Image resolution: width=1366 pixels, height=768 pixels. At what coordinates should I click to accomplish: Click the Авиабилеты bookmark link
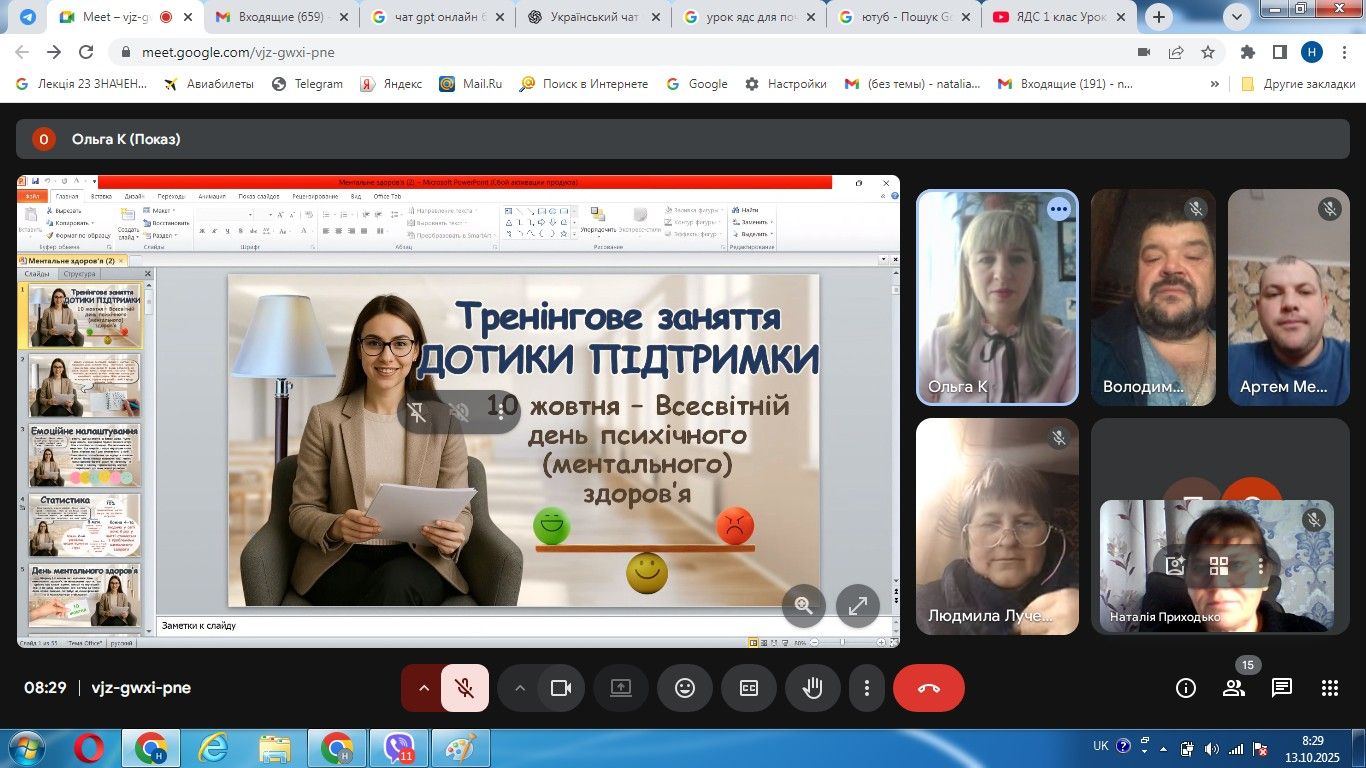[209, 84]
